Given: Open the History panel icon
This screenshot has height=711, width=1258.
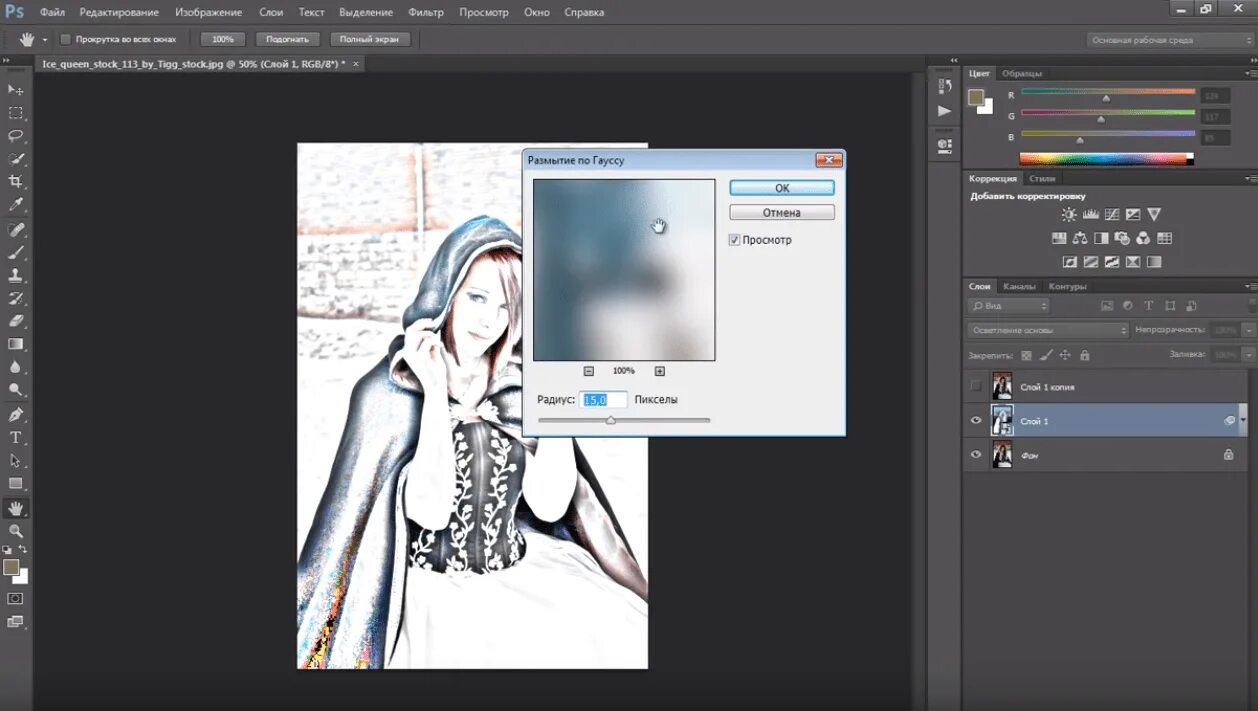Looking at the screenshot, I should pyautogui.click(x=945, y=86).
